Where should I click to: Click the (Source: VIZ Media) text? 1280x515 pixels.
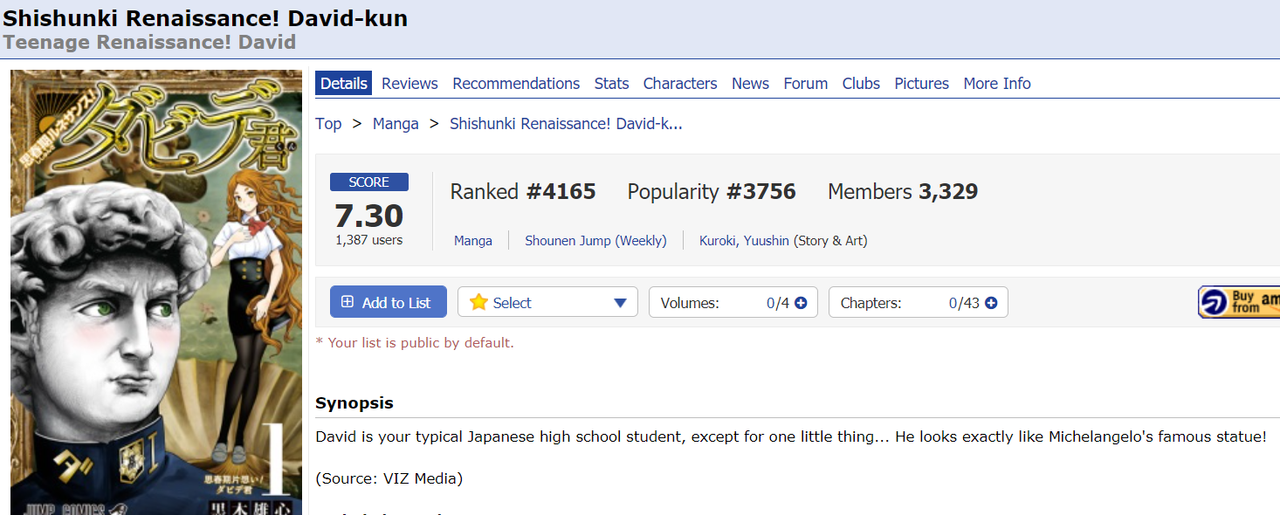pyautogui.click(x=389, y=478)
